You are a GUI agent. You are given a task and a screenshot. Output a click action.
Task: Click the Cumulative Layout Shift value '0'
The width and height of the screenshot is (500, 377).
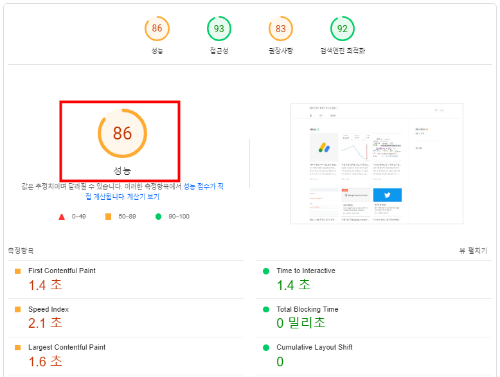[280, 362]
